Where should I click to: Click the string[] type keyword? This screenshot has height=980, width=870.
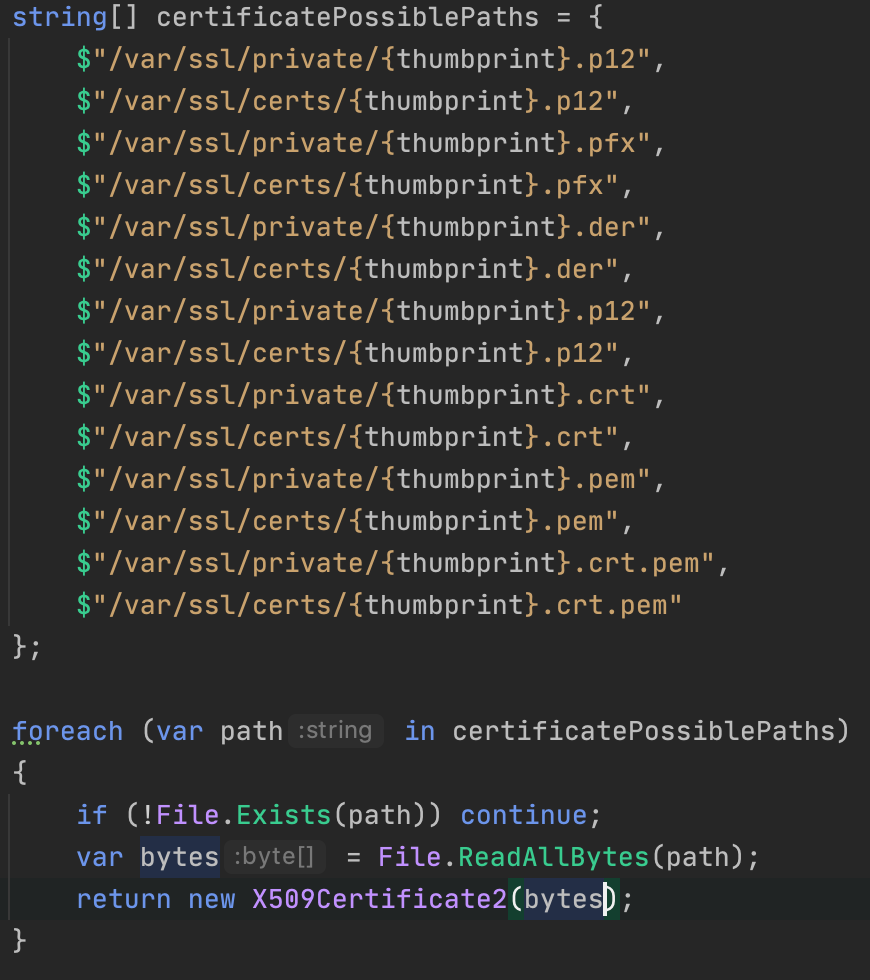point(74,17)
